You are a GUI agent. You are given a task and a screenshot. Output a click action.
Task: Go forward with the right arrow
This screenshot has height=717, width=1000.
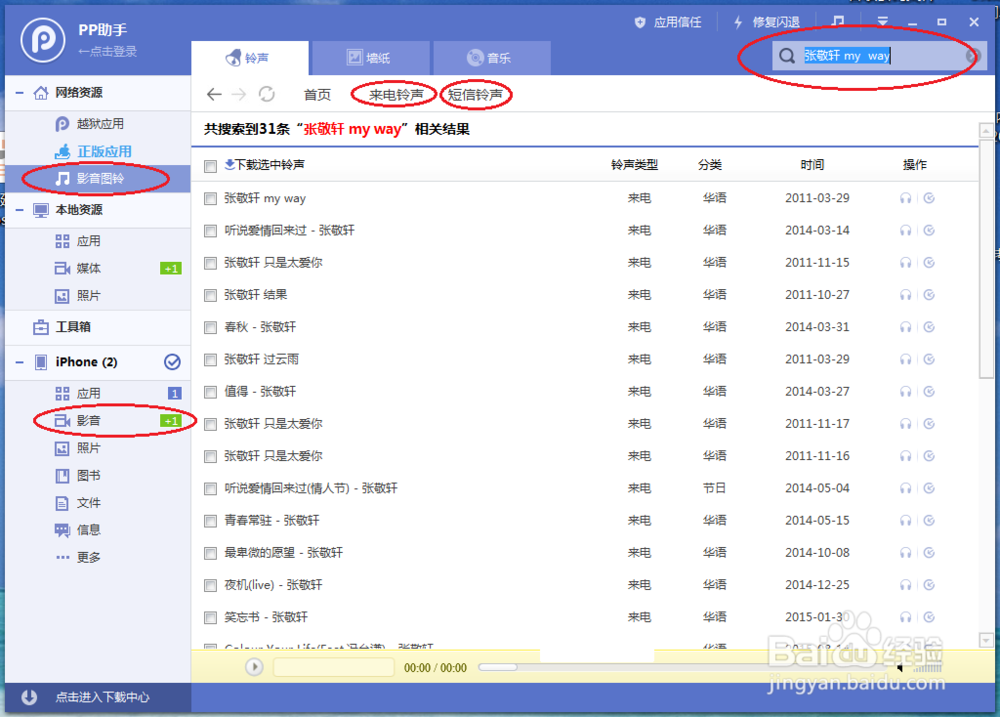click(x=239, y=94)
